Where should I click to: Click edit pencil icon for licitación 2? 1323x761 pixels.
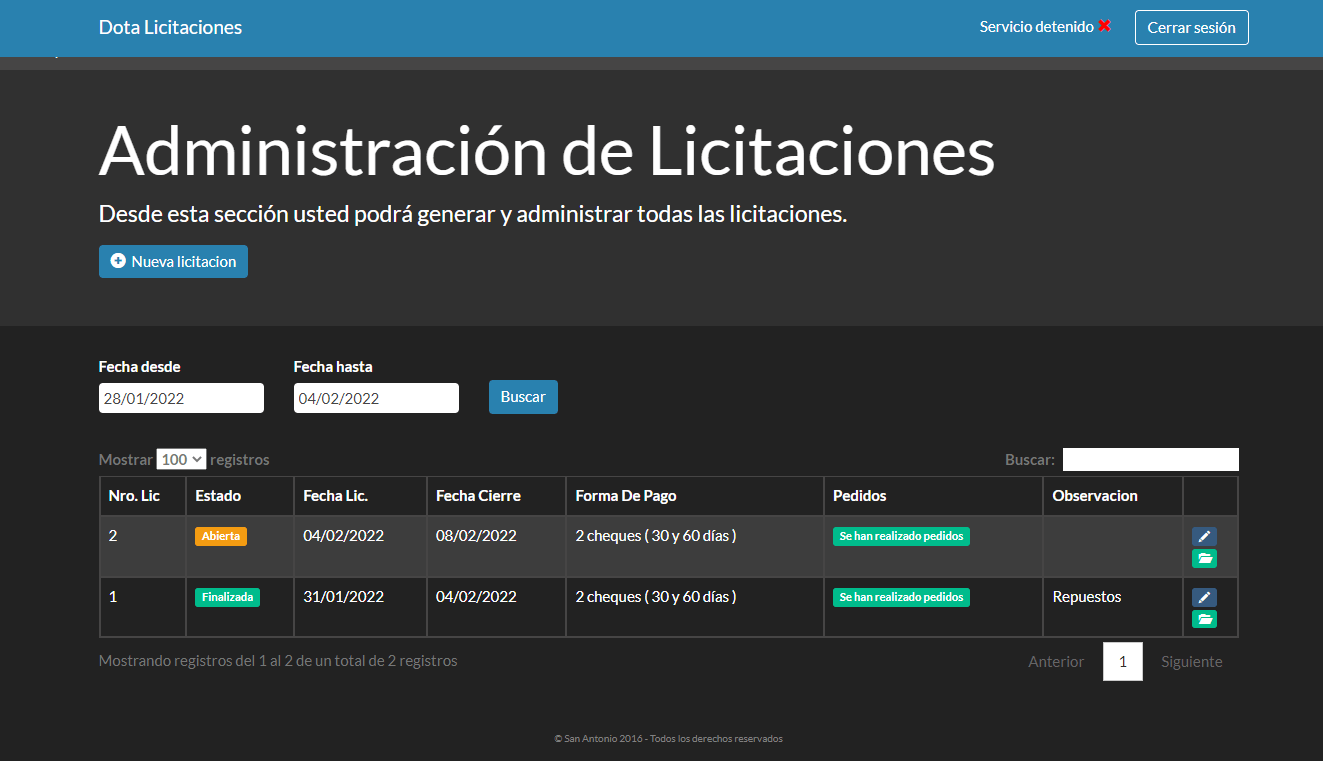[1204, 537]
